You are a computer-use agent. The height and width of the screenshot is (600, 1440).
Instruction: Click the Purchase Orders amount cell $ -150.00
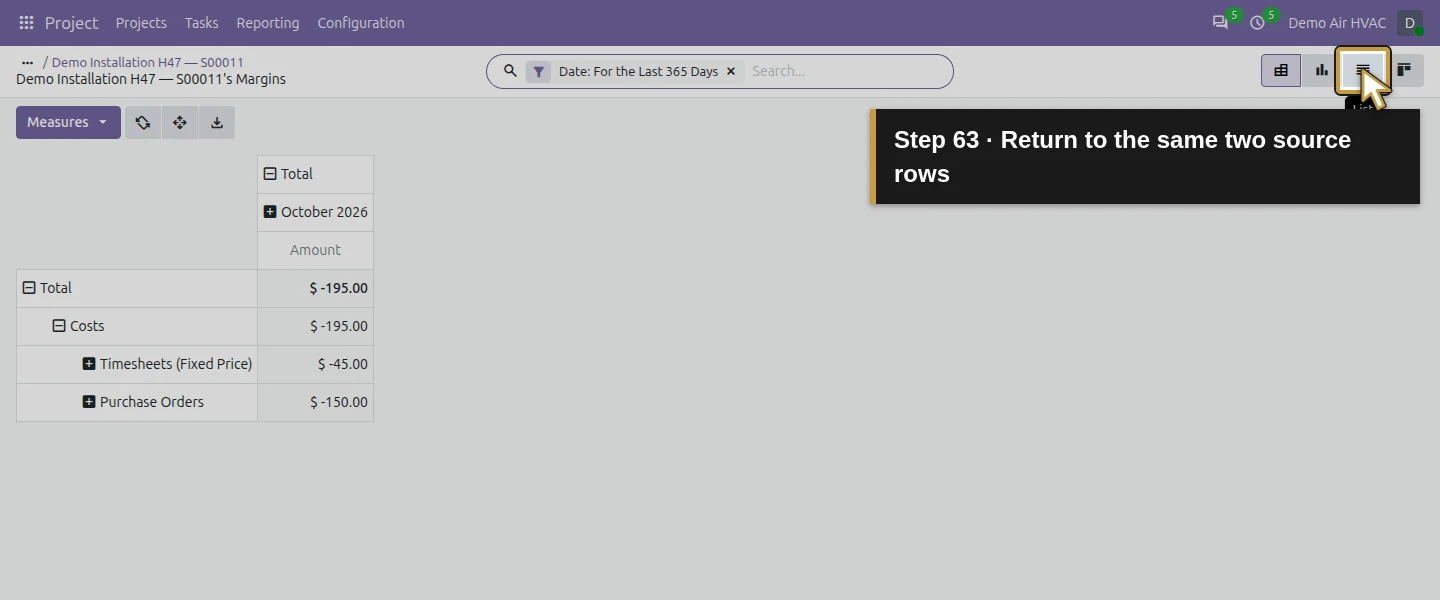click(315, 402)
